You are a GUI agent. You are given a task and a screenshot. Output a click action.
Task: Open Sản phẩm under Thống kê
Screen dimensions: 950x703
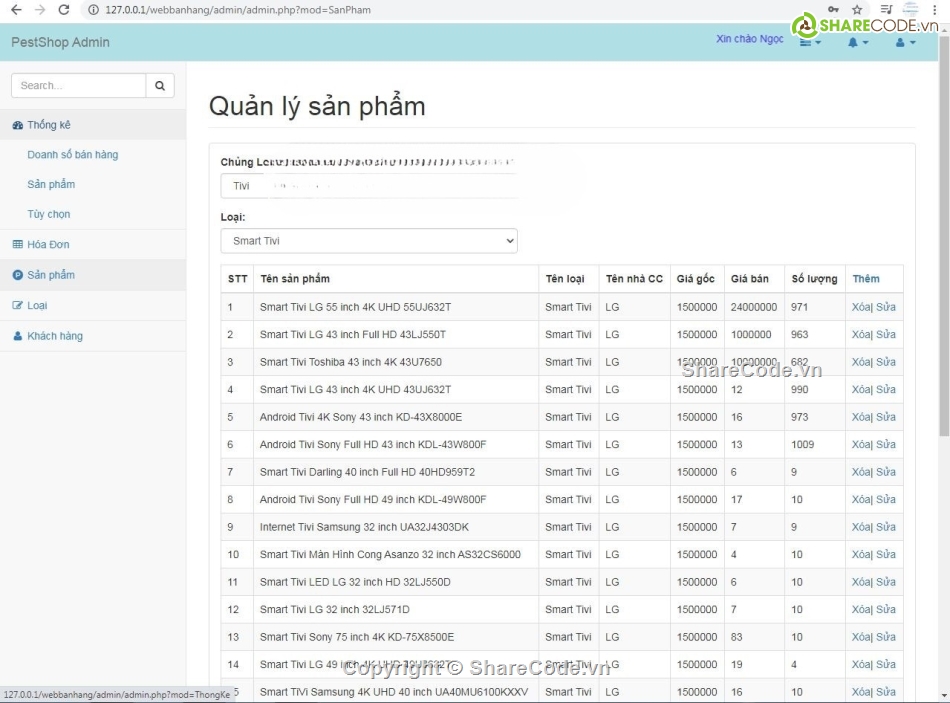point(51,184)
